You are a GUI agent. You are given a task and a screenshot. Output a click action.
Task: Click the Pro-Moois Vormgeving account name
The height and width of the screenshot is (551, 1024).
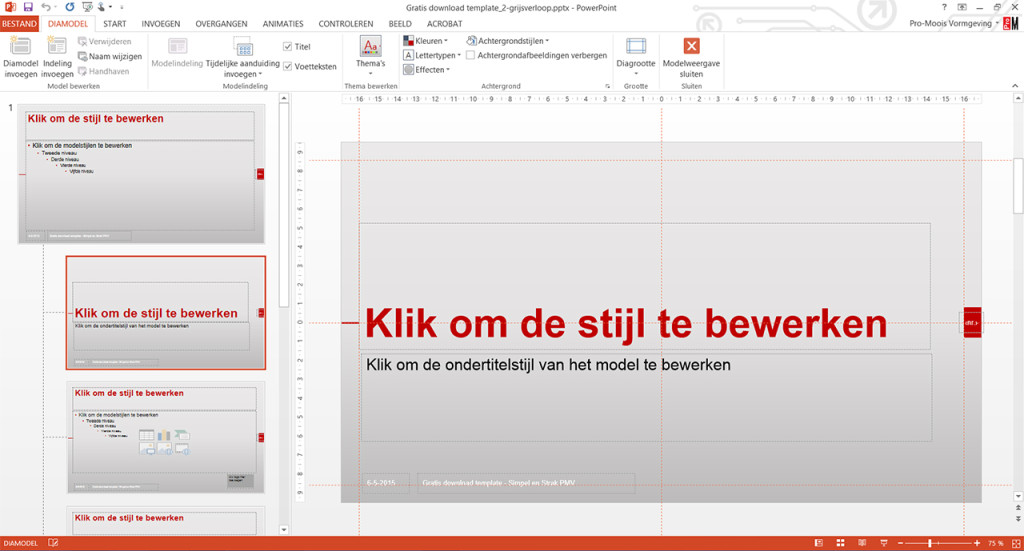click(948, 23)
